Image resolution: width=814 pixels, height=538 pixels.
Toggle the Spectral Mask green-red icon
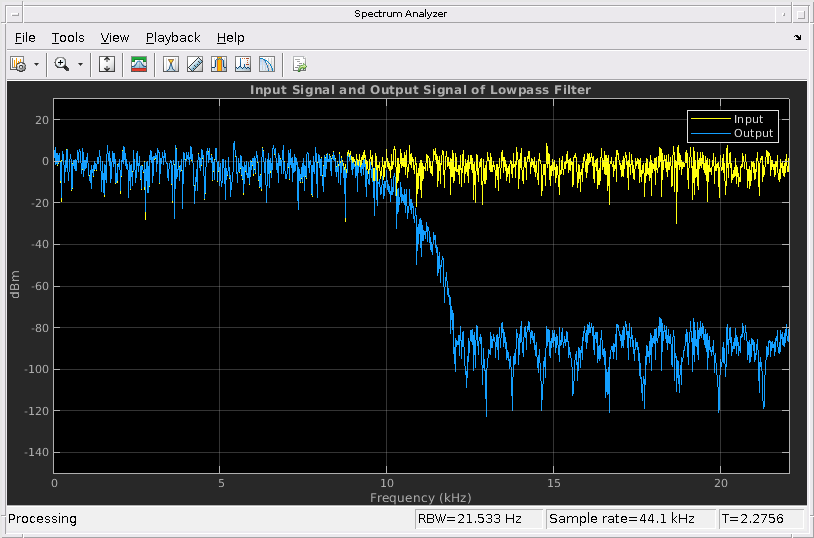[139, 64]
